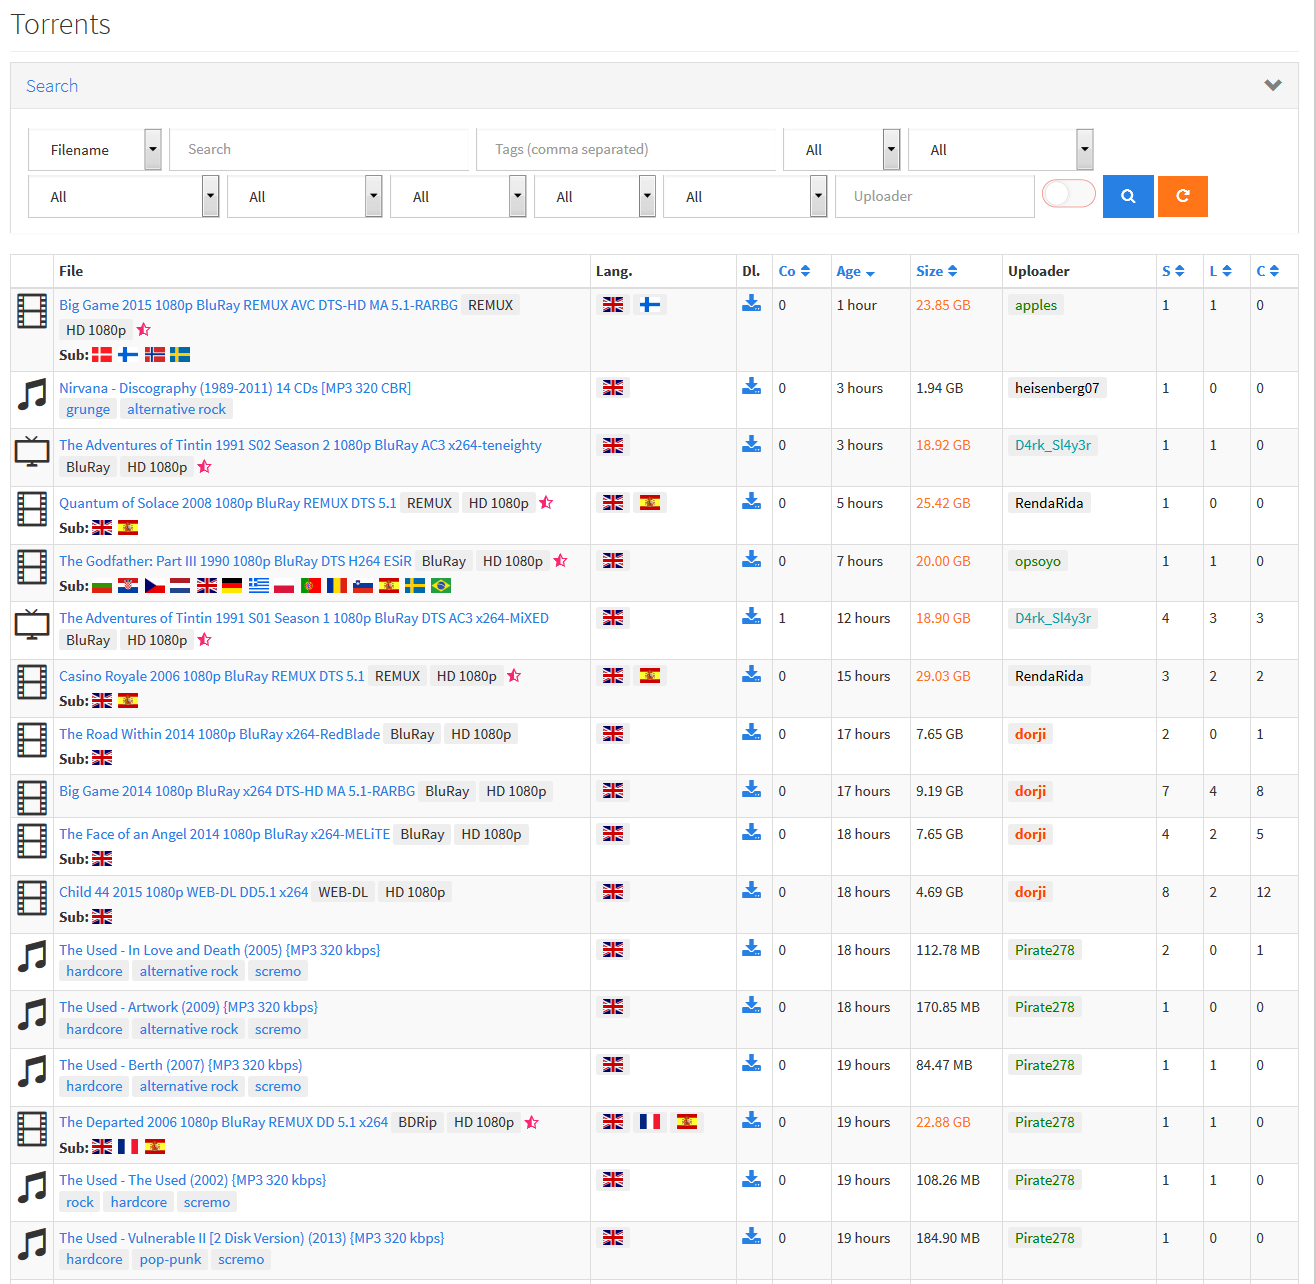Click the download icon for Nirvana Discography

751,386
